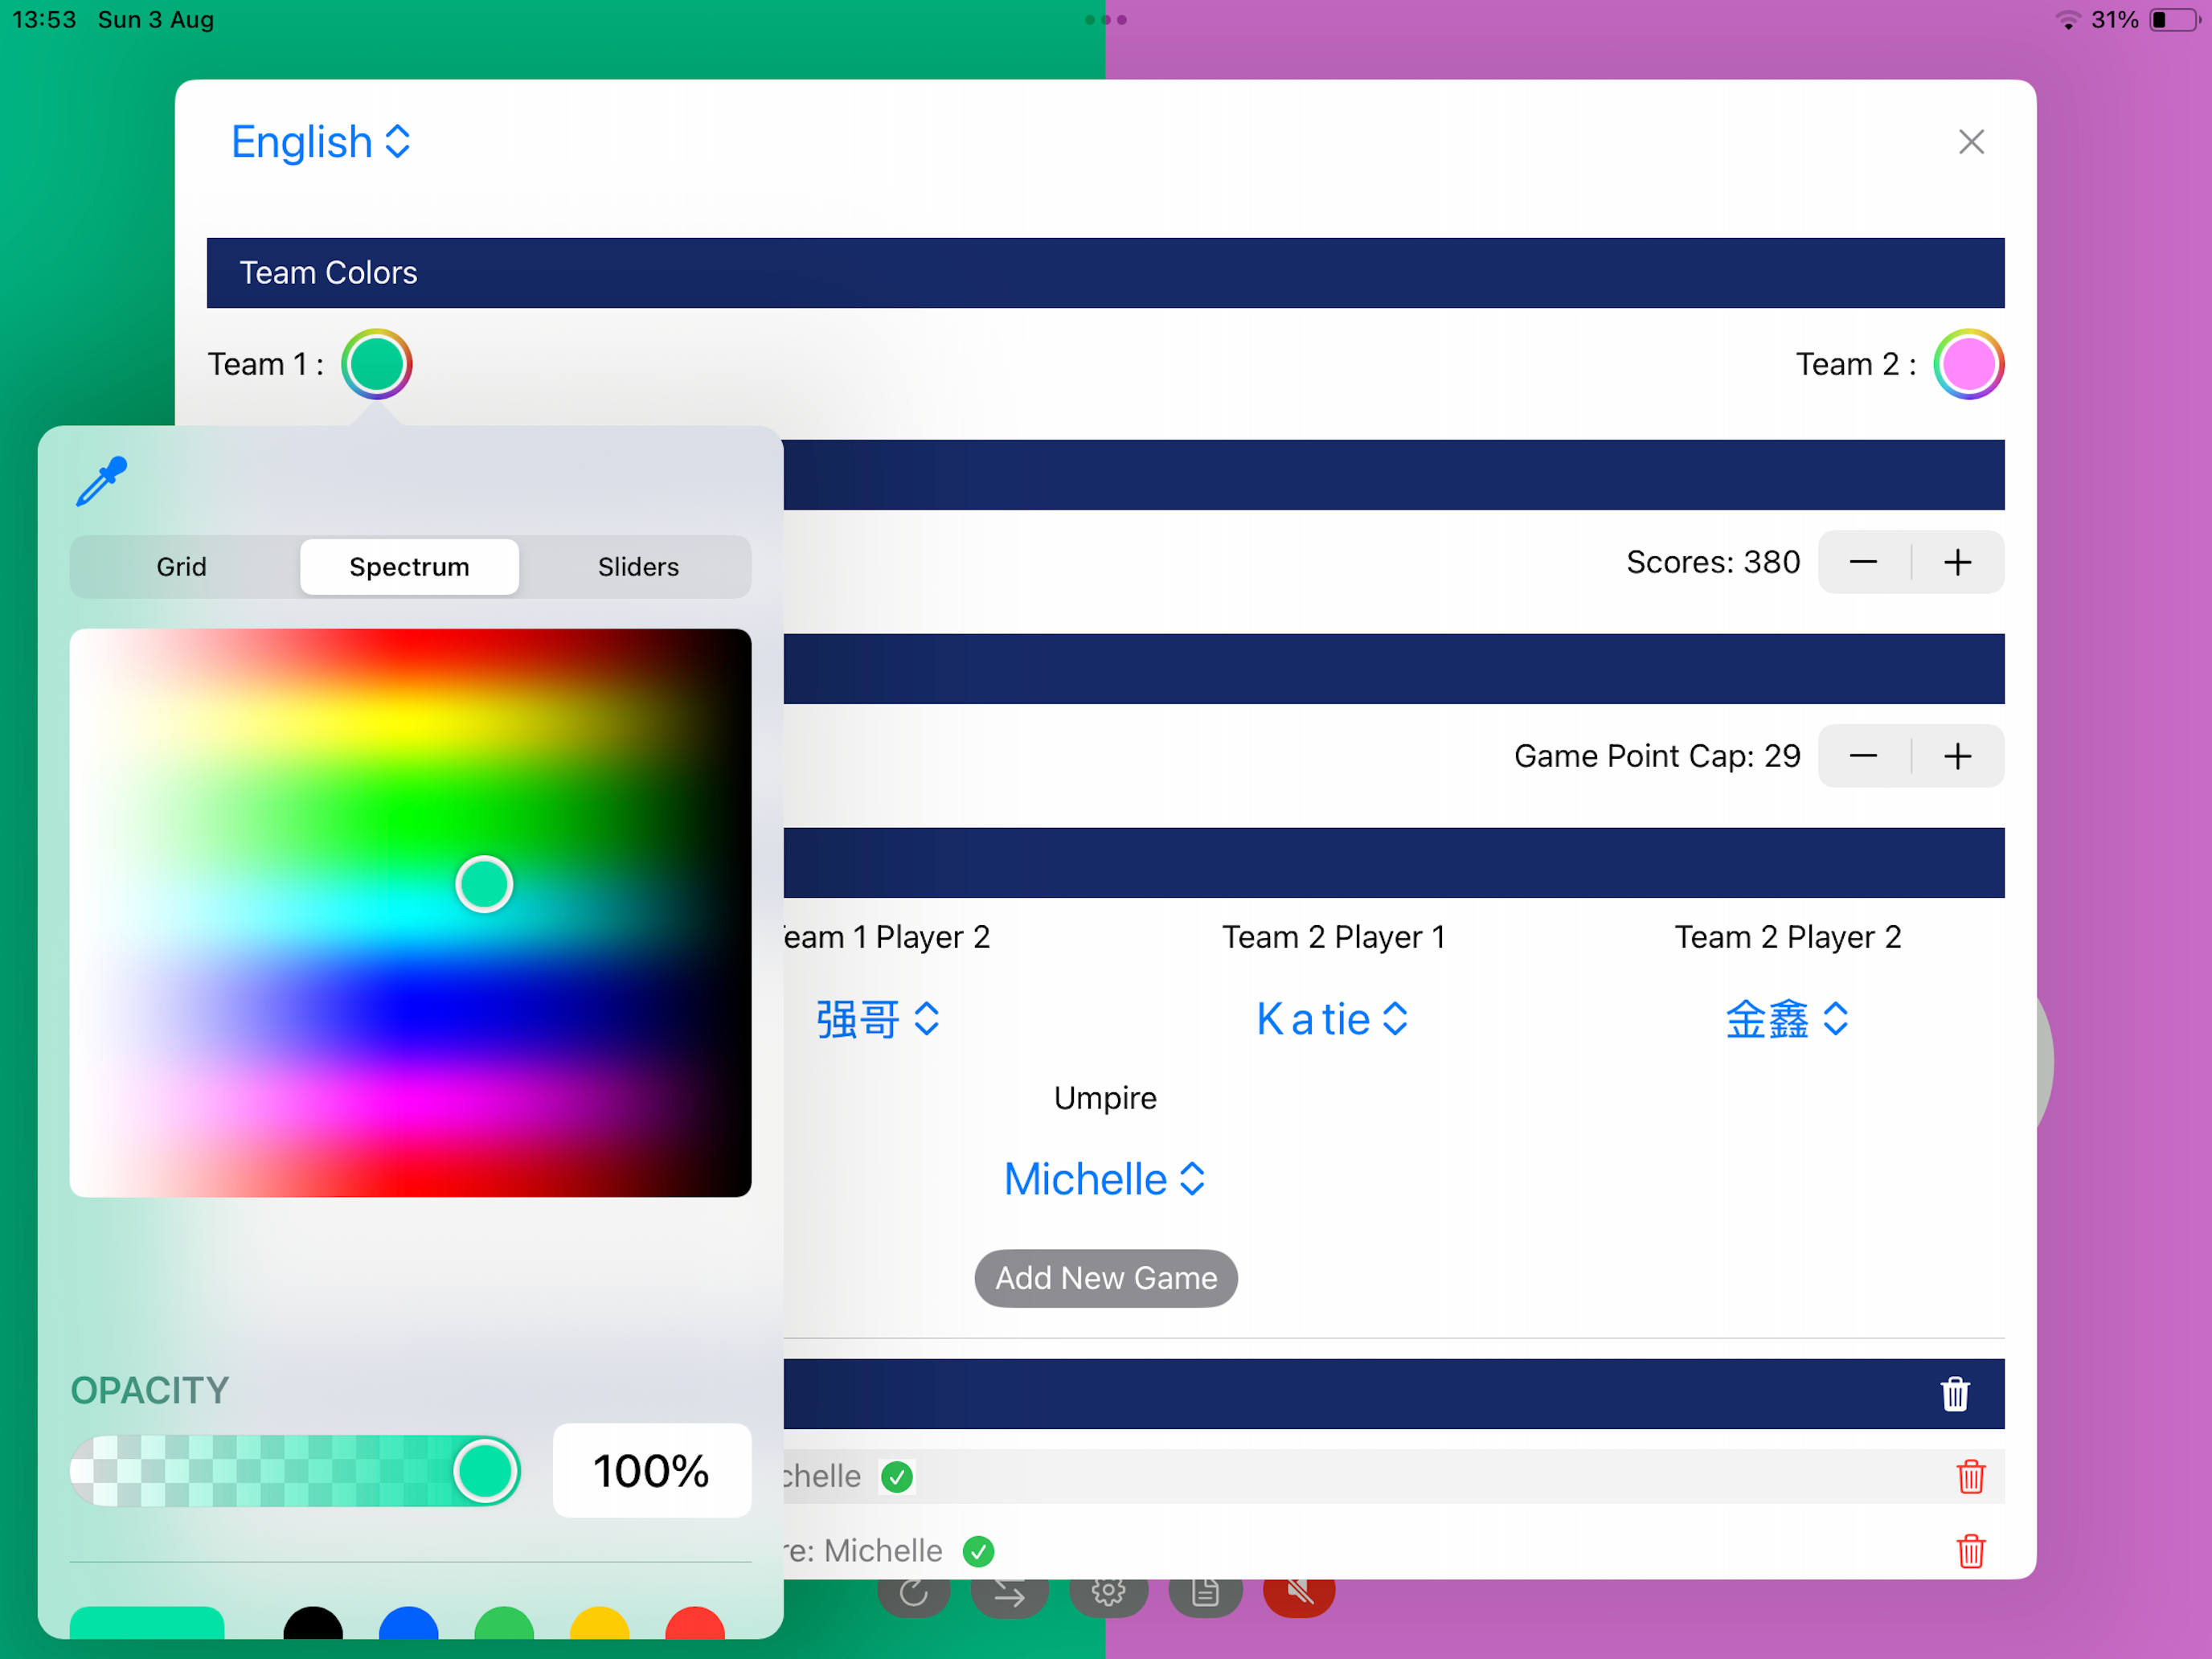2212x1659 pixels.
Task: Open Team 2 Player 2 name dropdown
Action: pos(1787,1019)
